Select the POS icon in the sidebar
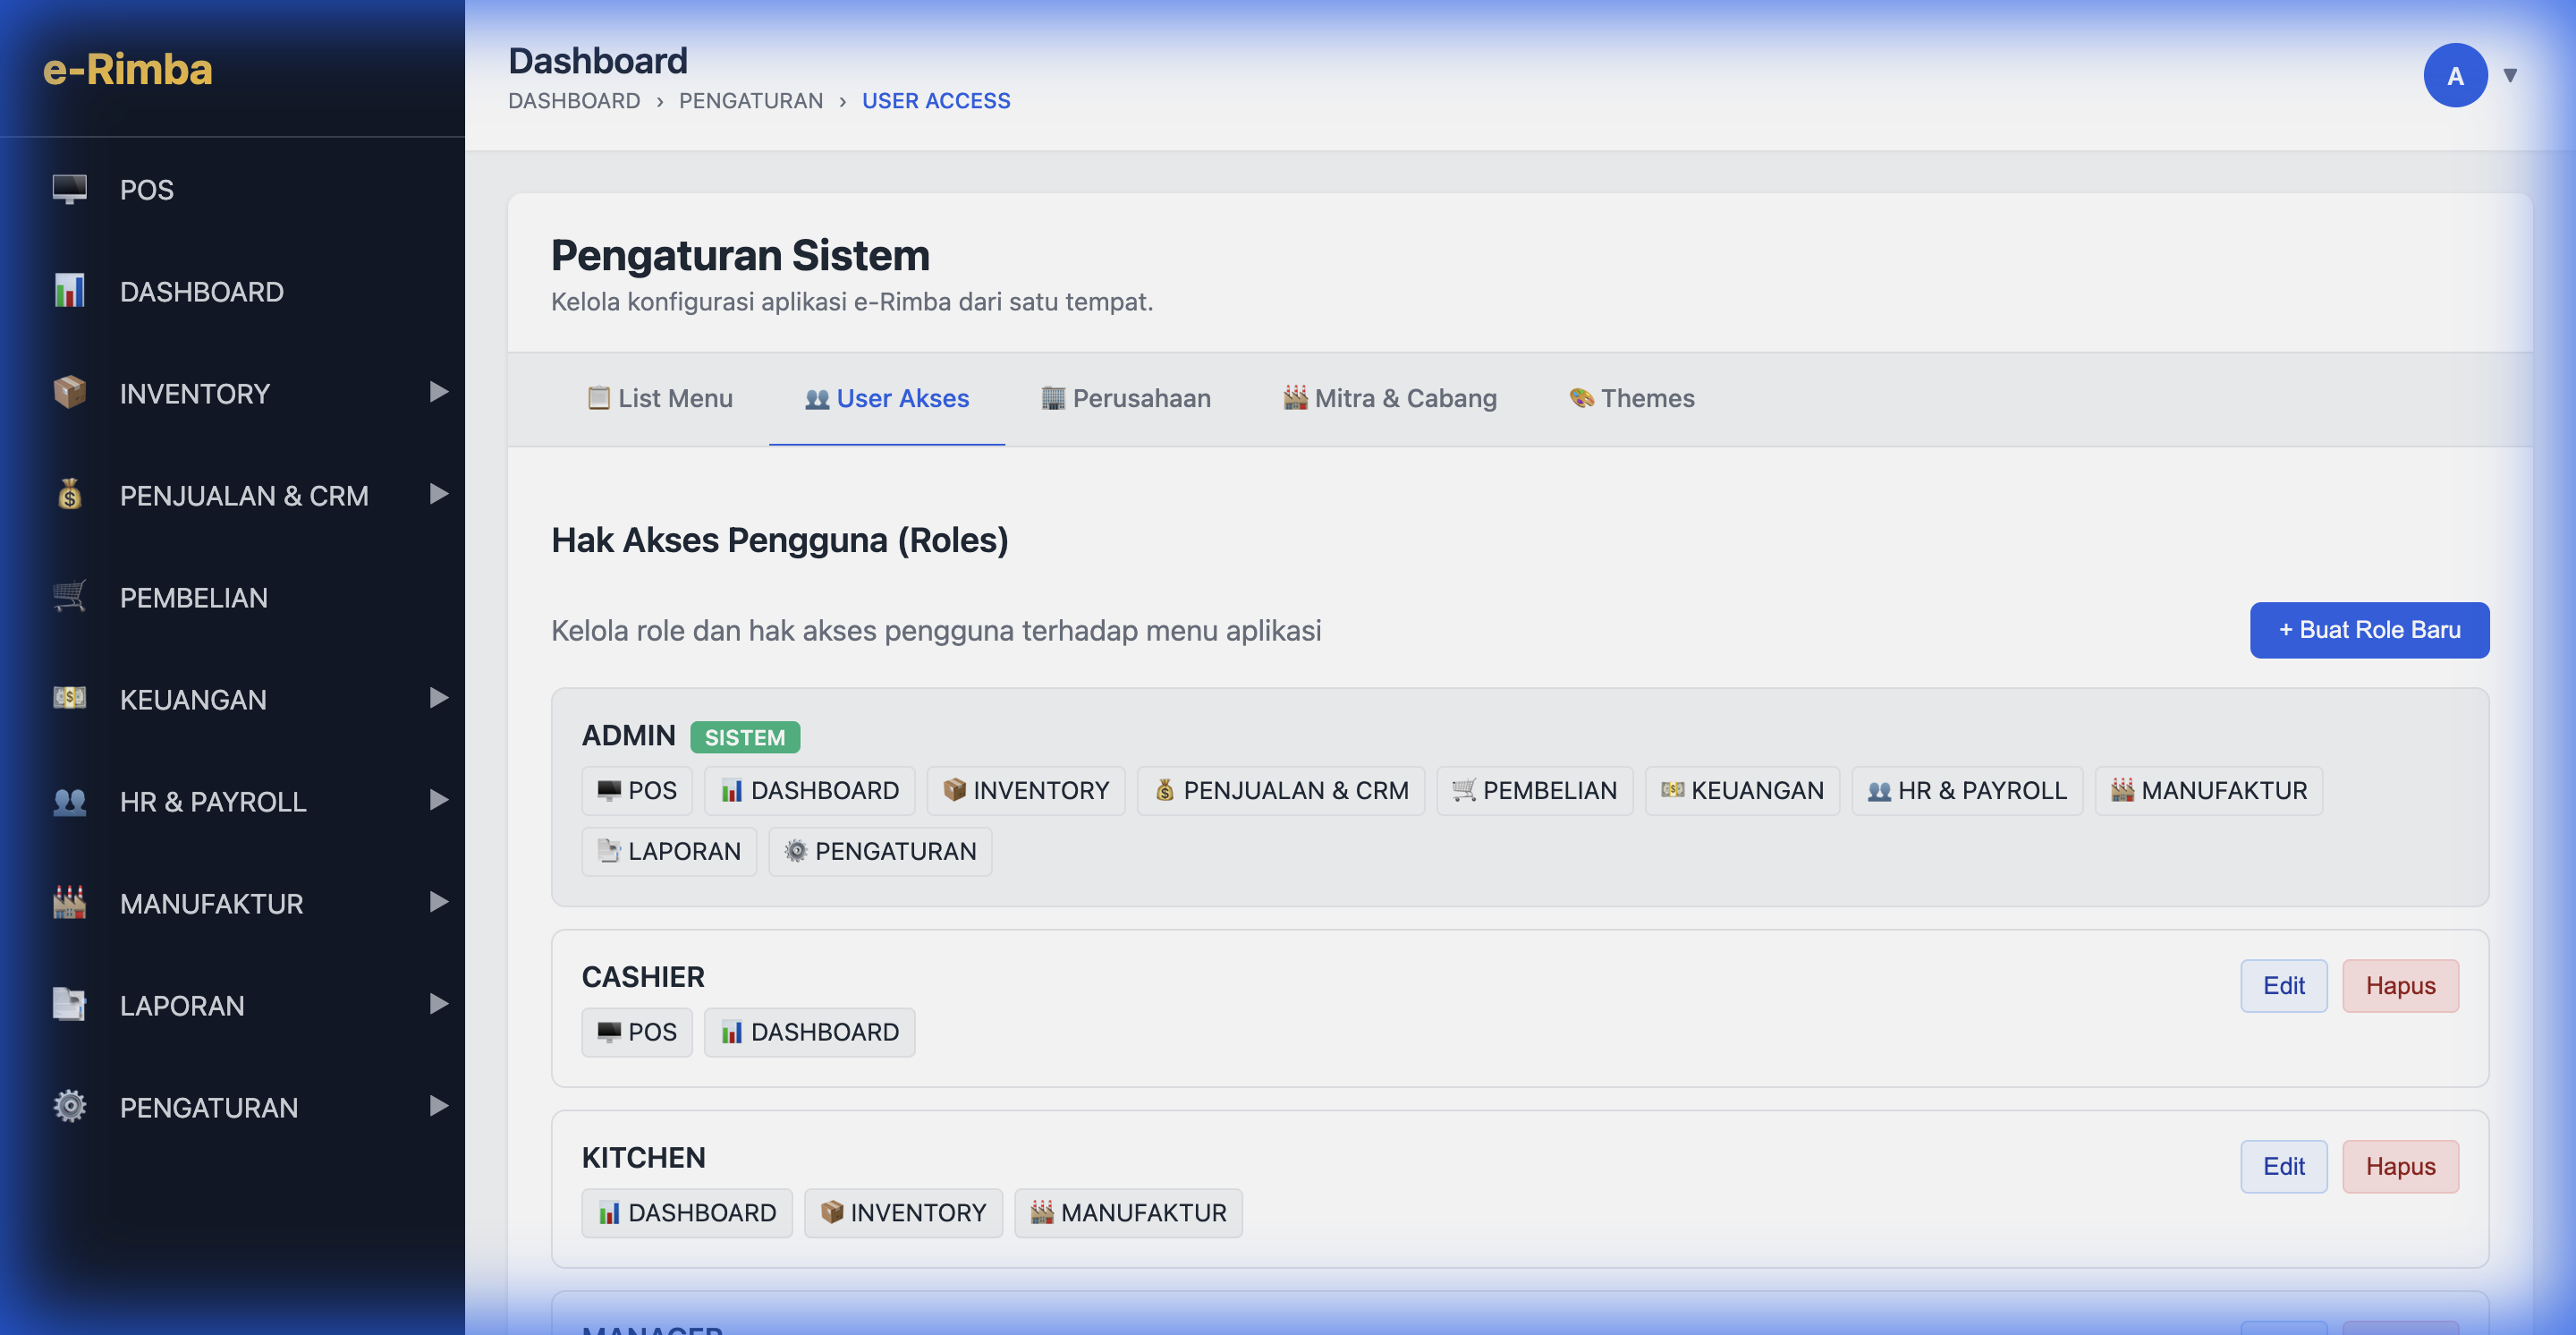 [x=68, y=189]
